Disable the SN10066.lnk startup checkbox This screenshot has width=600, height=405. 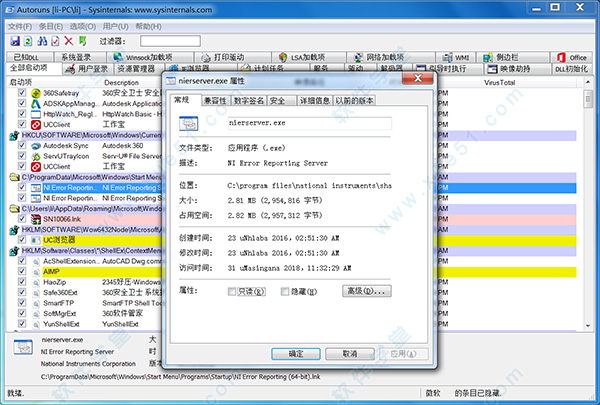(22, 219)
